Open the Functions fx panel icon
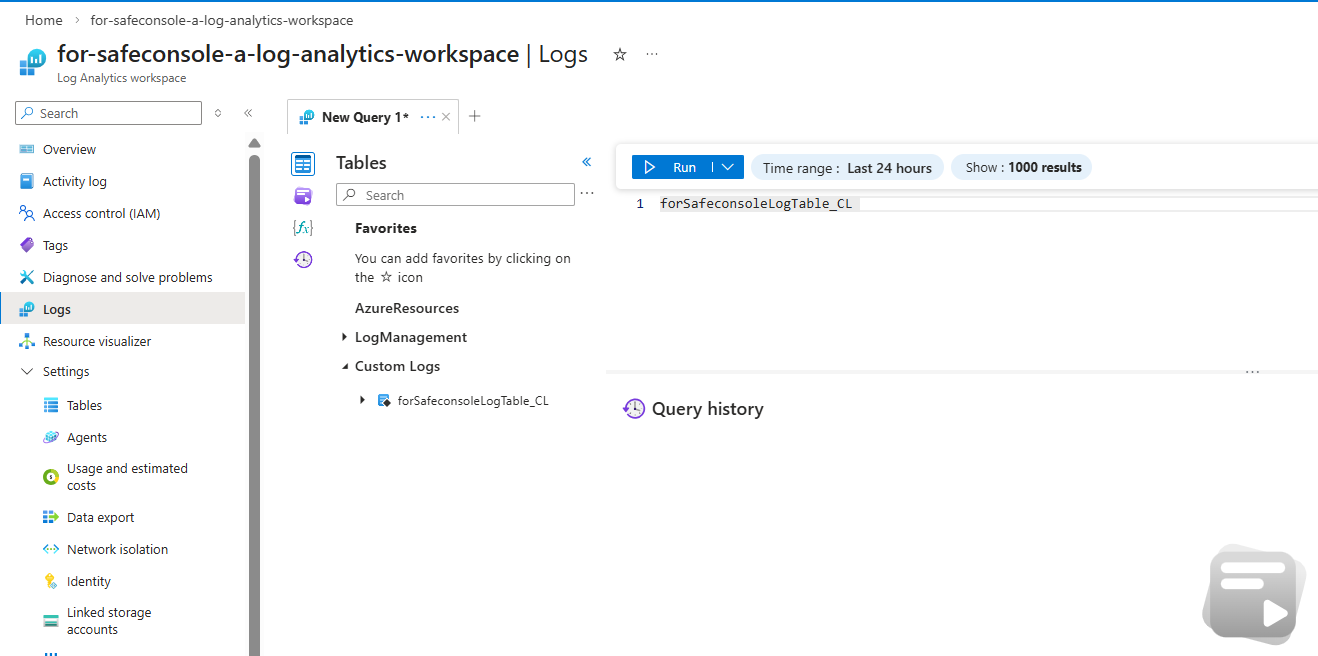1318x656 pixels. [x=303, y=227]
